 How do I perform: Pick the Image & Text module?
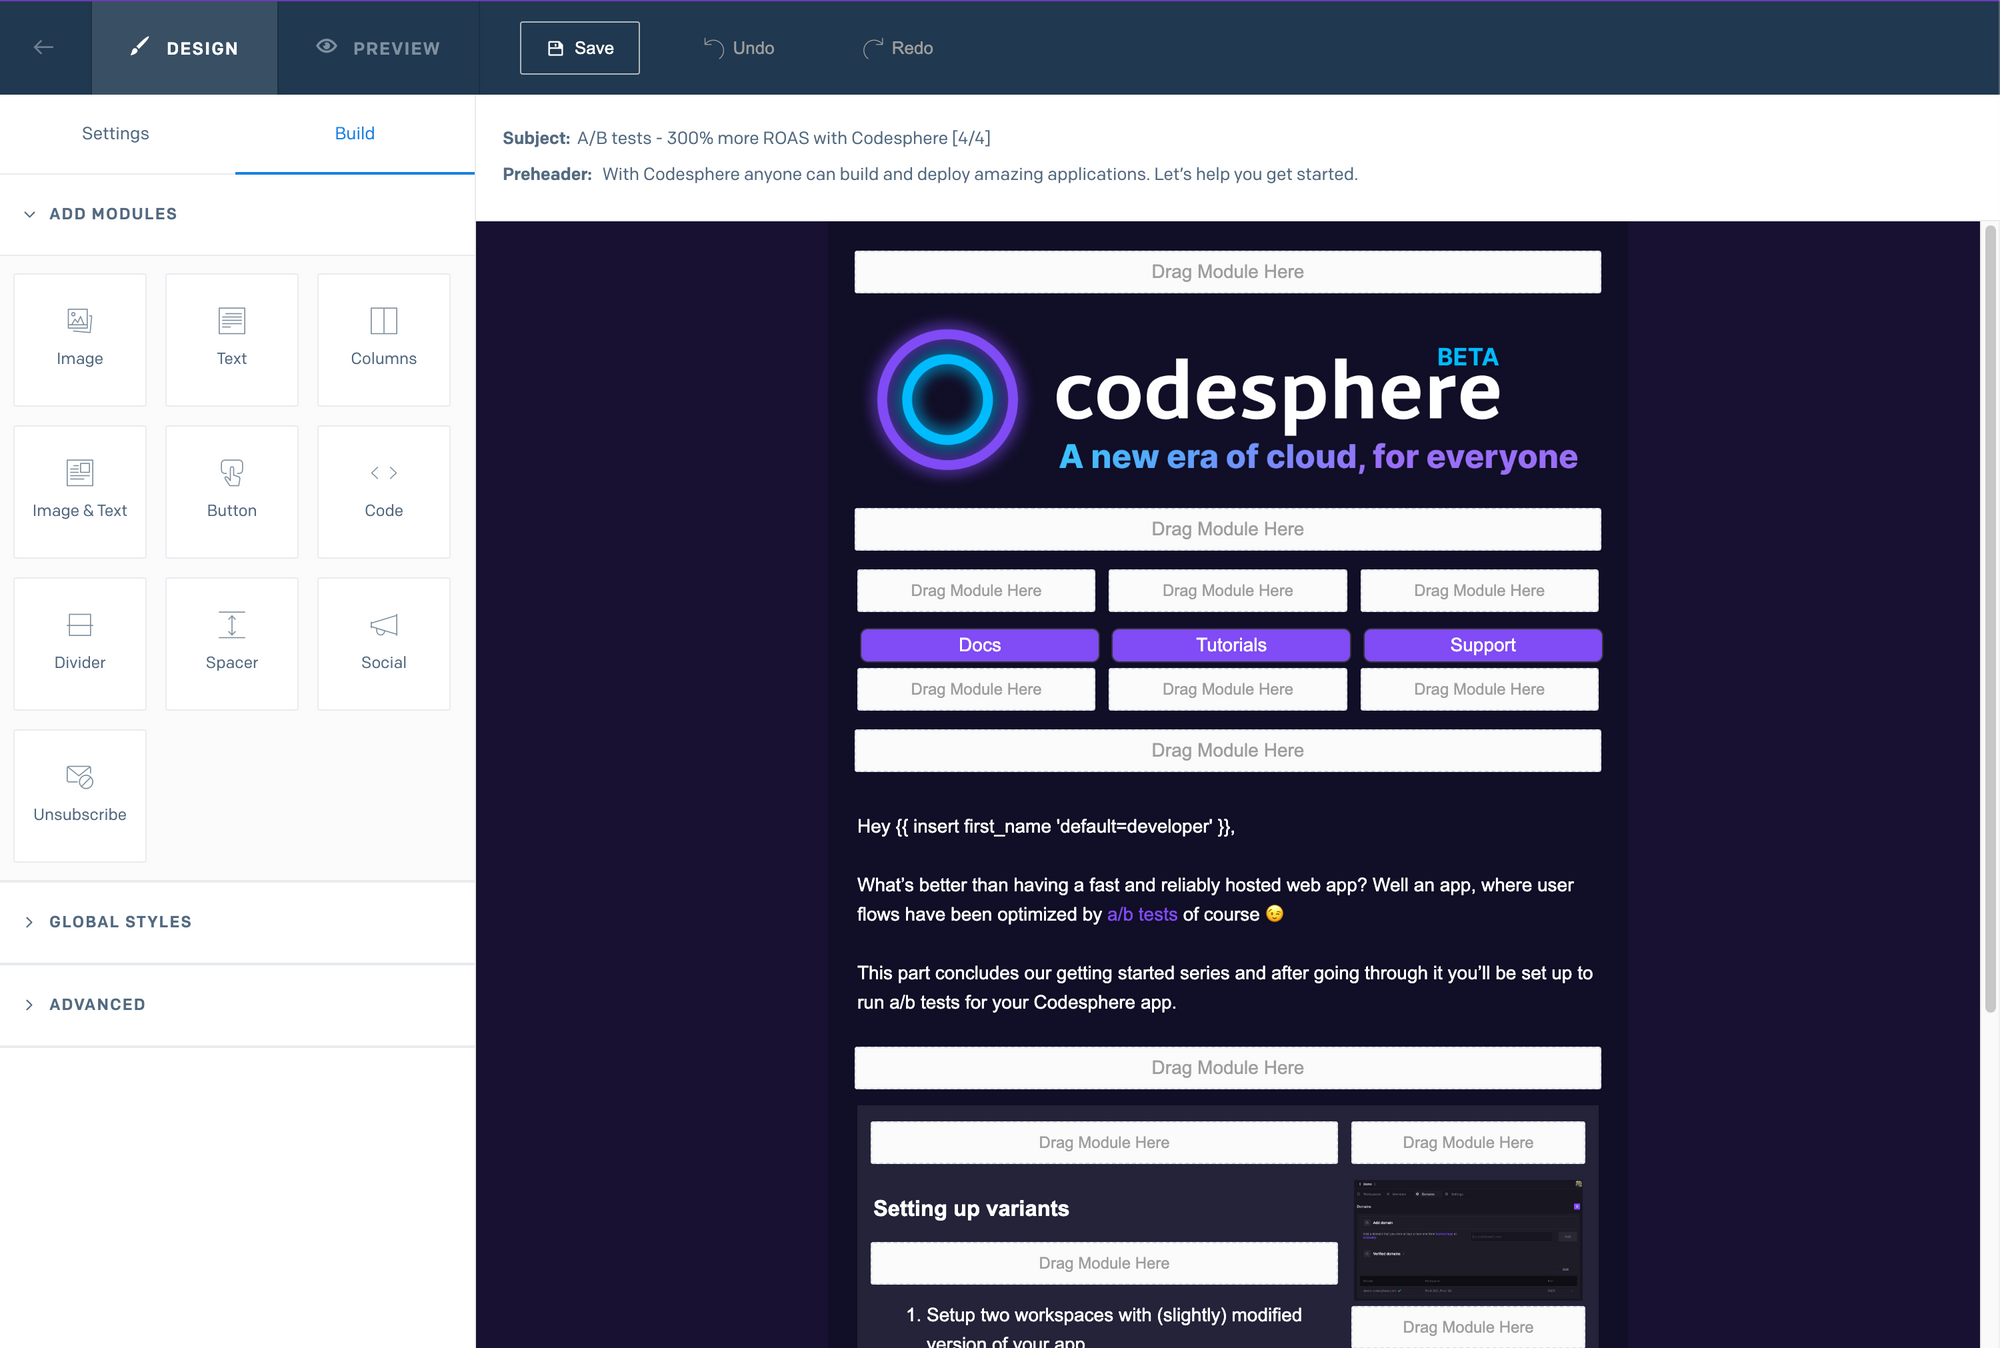pos(80,490)
